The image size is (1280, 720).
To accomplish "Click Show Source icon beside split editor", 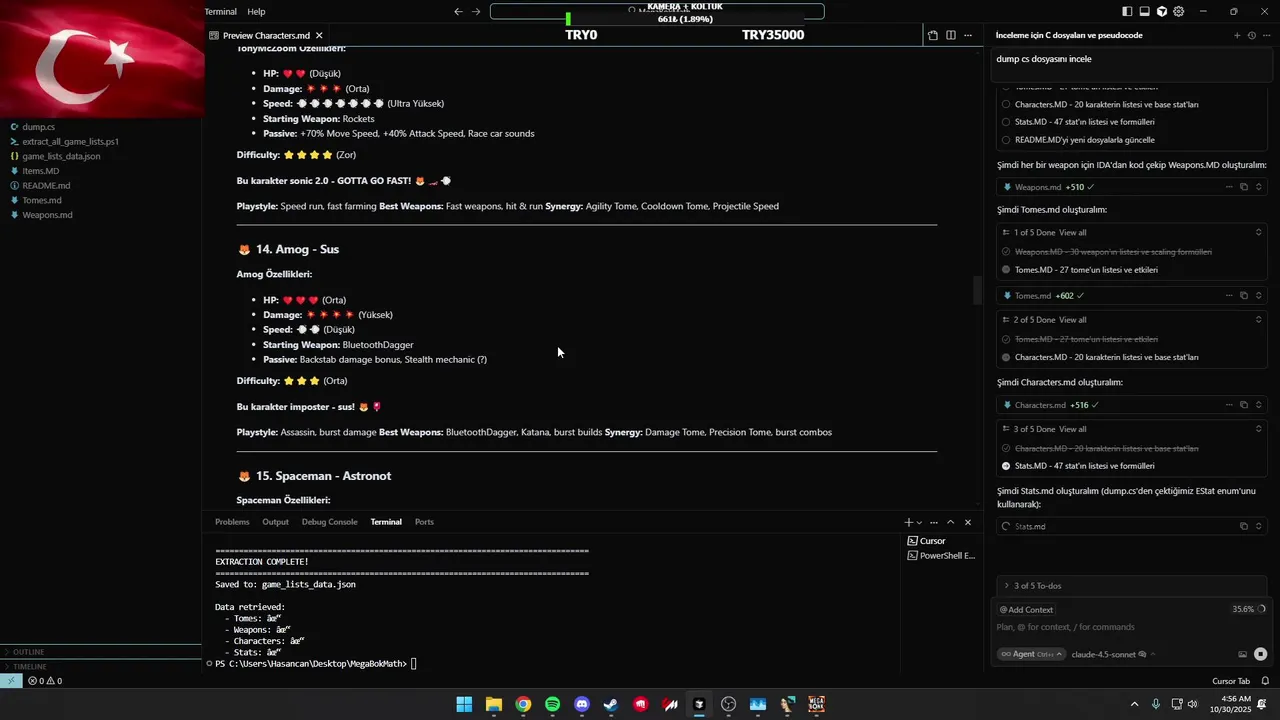I will point(933,35).
